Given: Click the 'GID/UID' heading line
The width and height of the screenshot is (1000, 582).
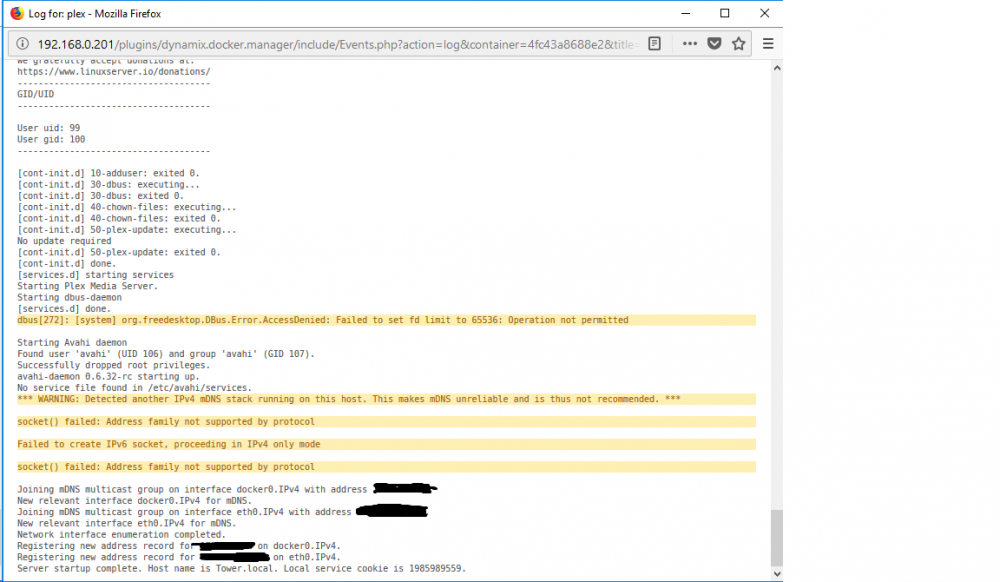Looking at the screenshot, I should click(36, 94).
